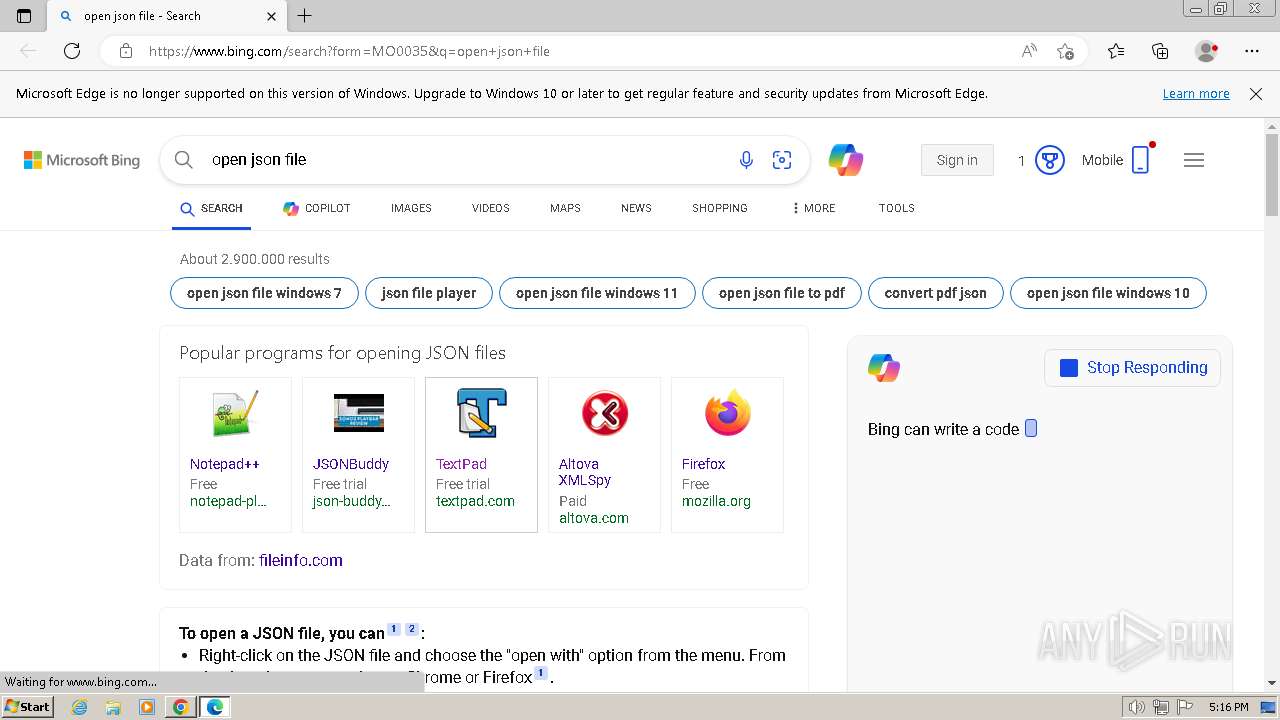Open the JSONBuddy link
The image size is (1280, 720).
pyautogui.click(x=351, y=464)
